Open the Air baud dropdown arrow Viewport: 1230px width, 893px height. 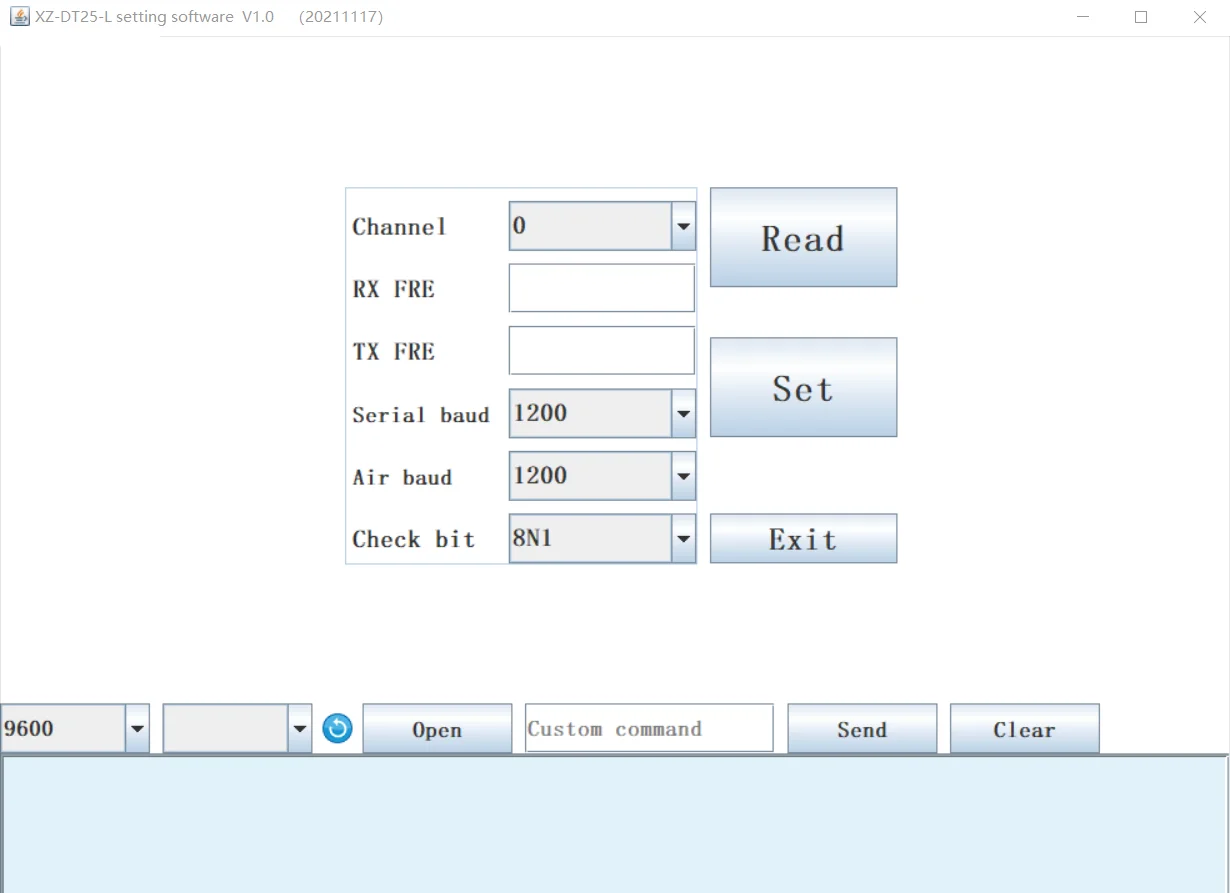pos(683,476)
